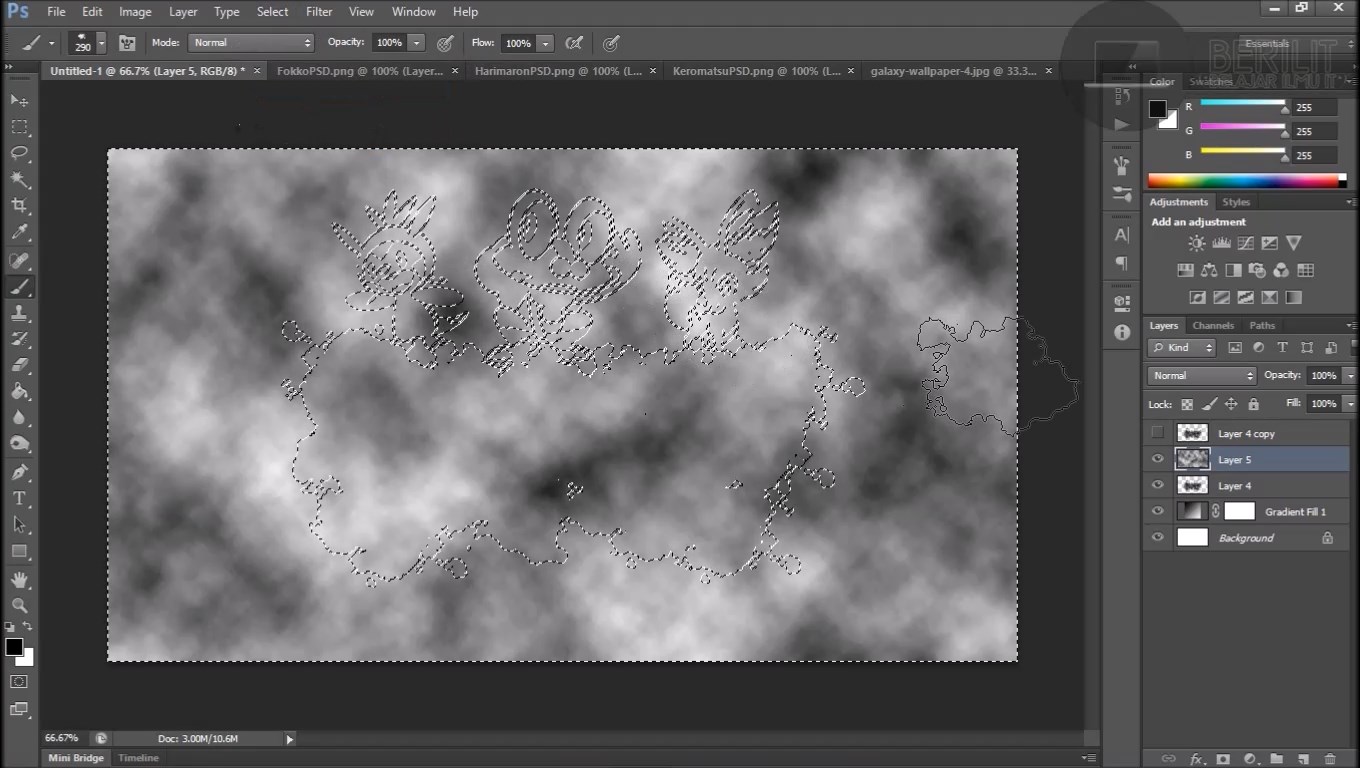The height and width of the screenshot is (768, 1360).
Task: Open the File menu
Action: coord(56,12)
